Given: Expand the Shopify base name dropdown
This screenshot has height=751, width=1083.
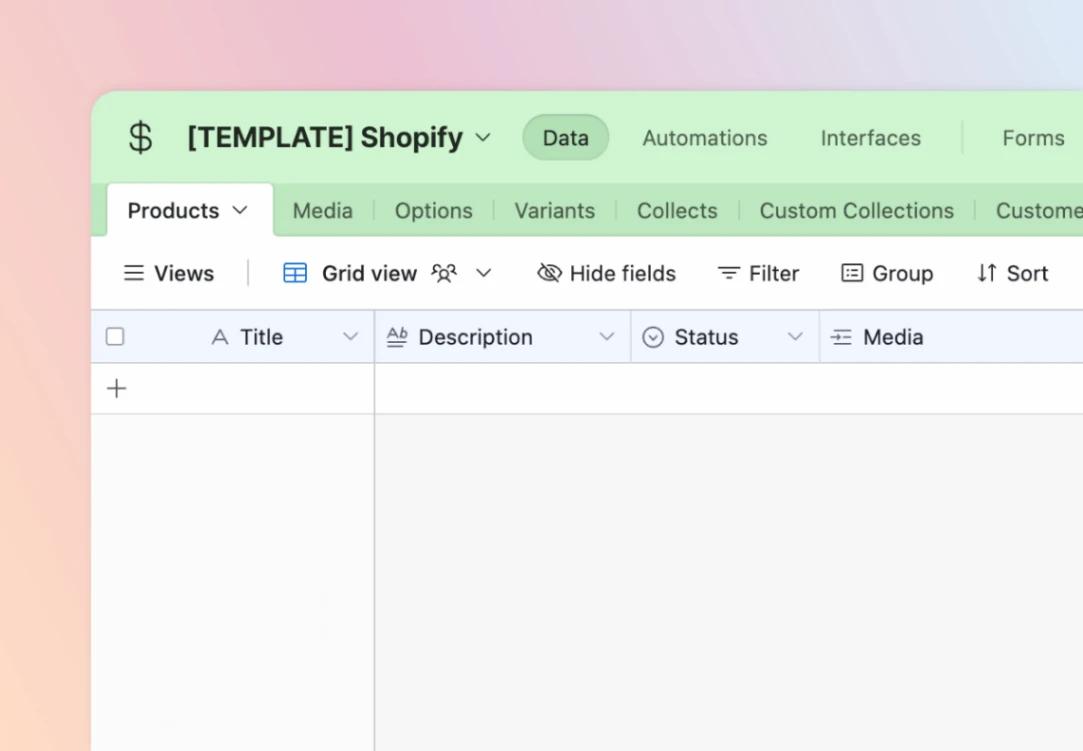Looking at the screenshot, I should click(483, 138).
